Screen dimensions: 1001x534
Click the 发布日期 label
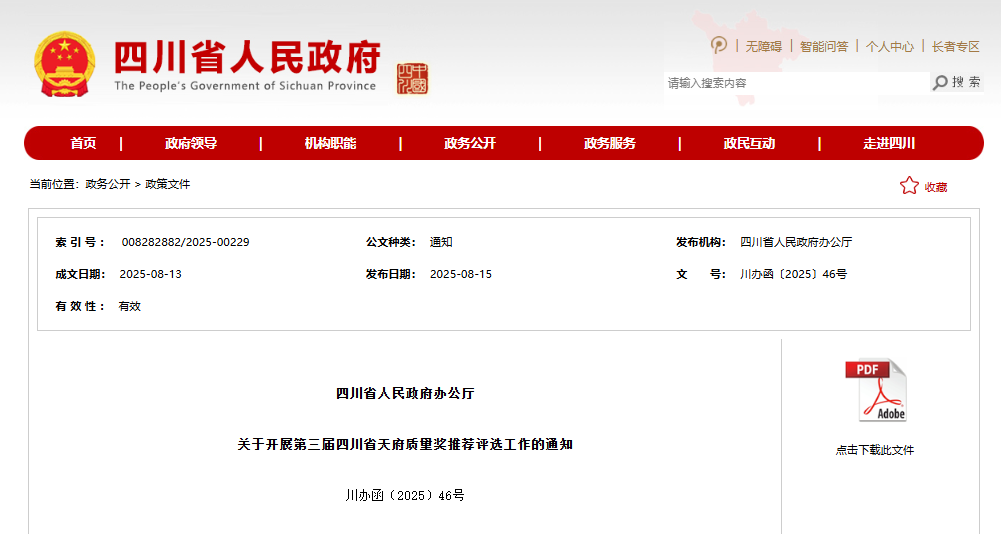click(391, 274)
